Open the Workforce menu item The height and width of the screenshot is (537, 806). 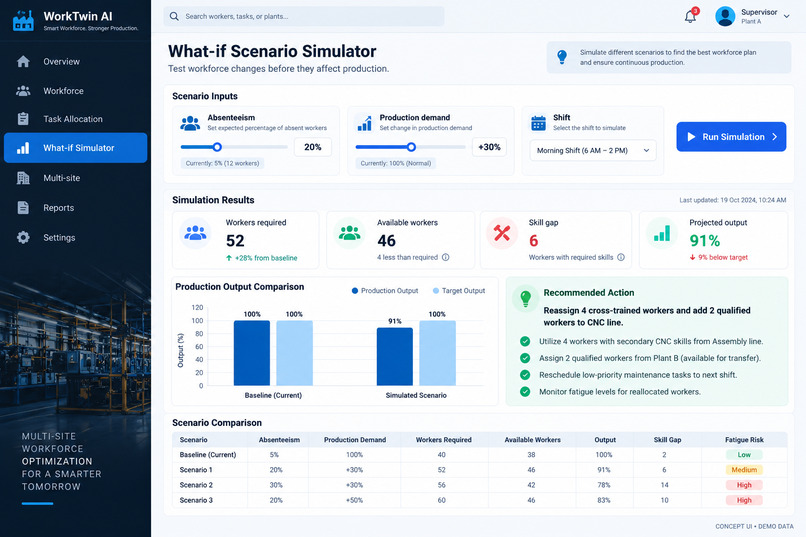76,91
